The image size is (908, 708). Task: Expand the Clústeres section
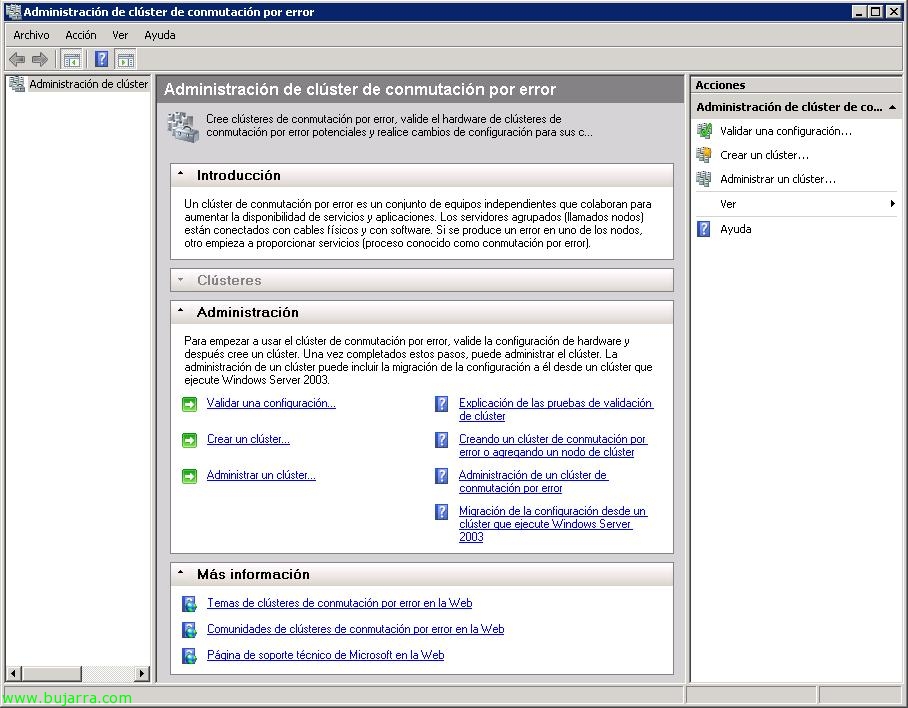181,280
